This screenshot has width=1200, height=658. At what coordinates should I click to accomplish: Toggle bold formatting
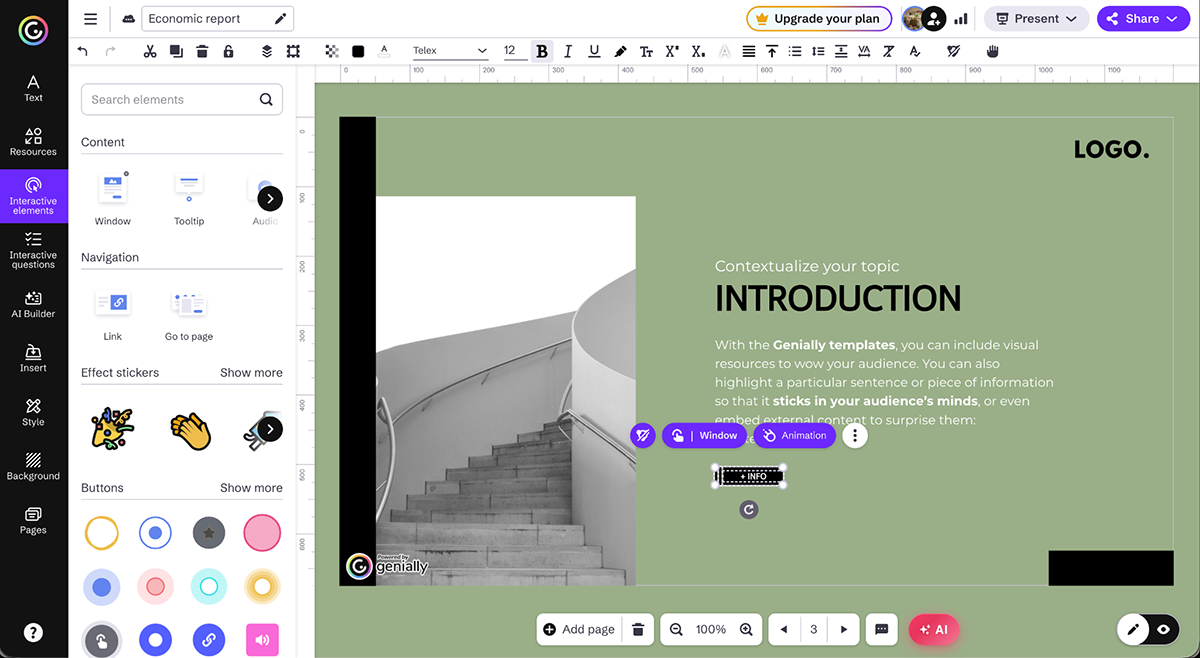click(542, 51)
